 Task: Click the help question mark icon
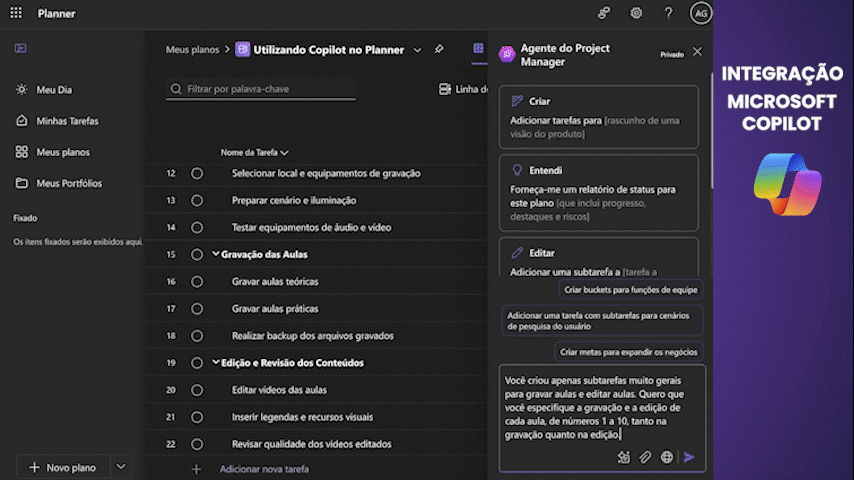click(668, 13)
